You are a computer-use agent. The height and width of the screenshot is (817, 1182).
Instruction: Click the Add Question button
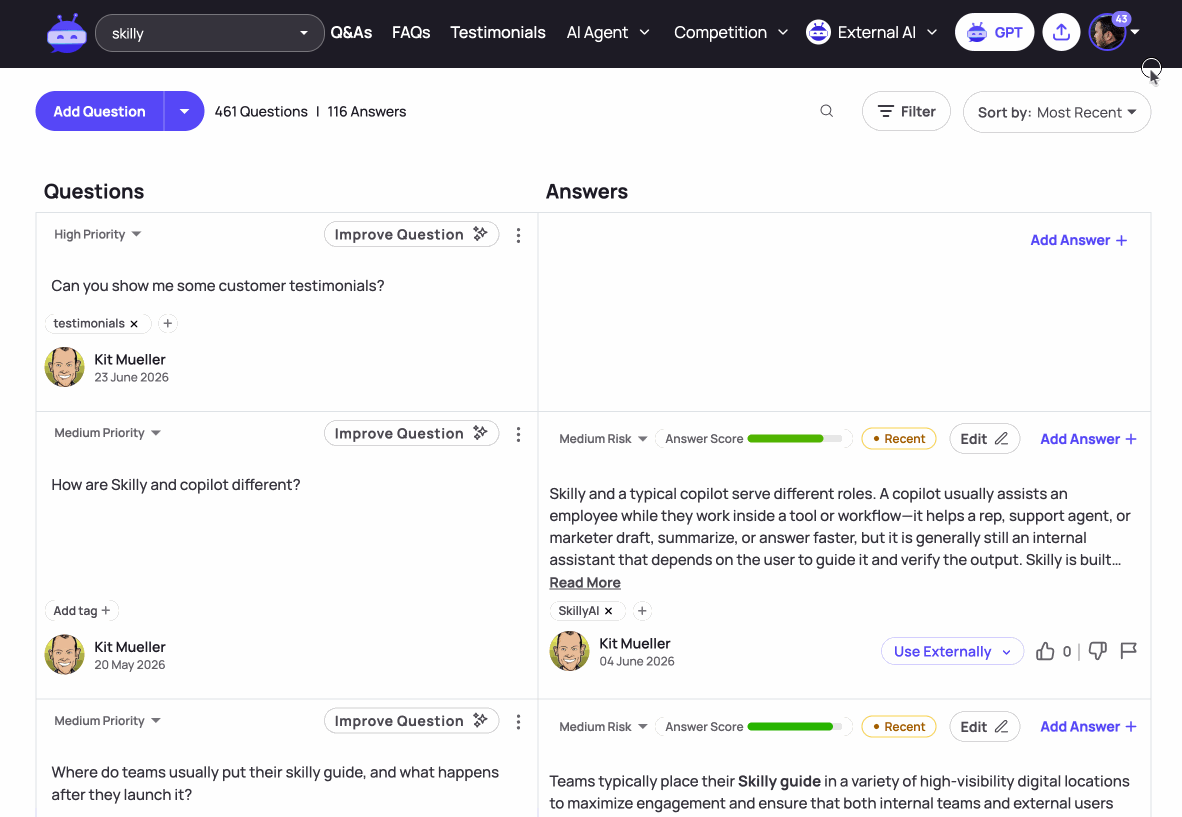point(100,112)
